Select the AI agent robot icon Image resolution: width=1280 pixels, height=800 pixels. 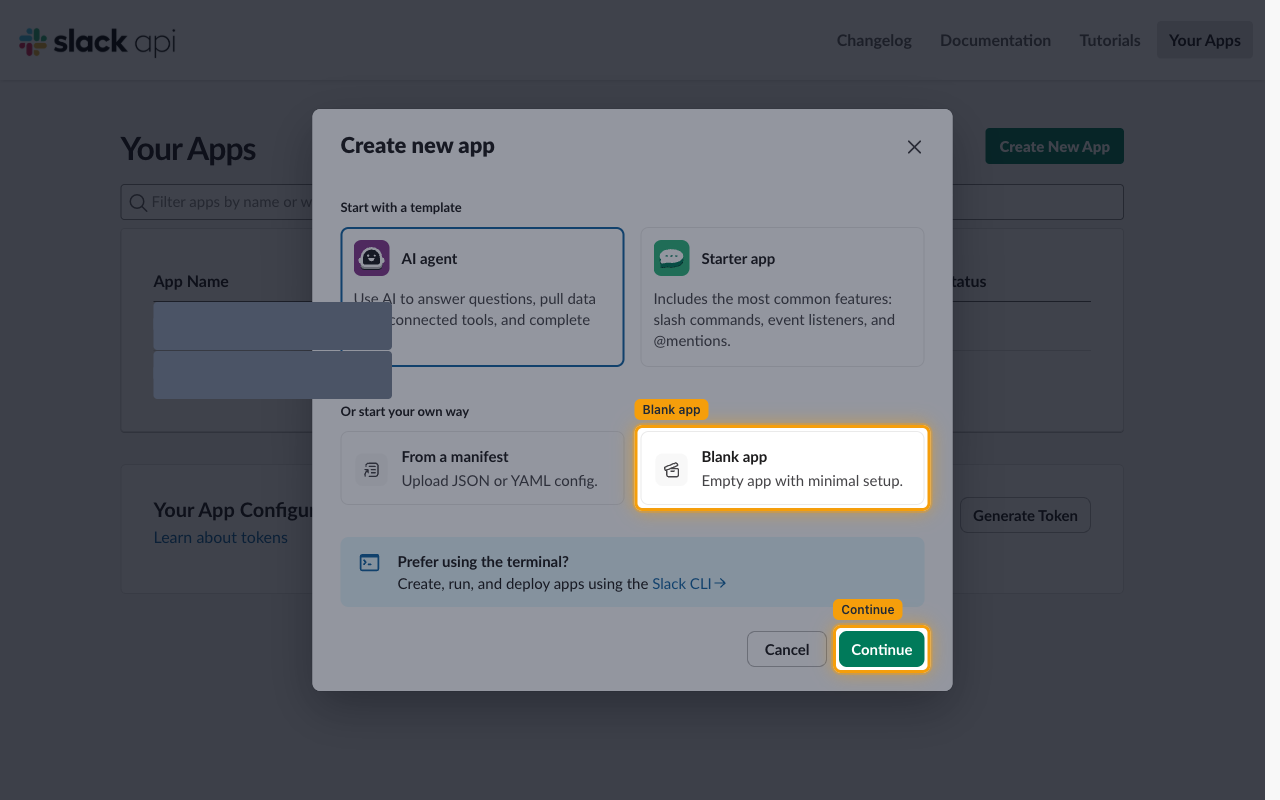(372, 258)
